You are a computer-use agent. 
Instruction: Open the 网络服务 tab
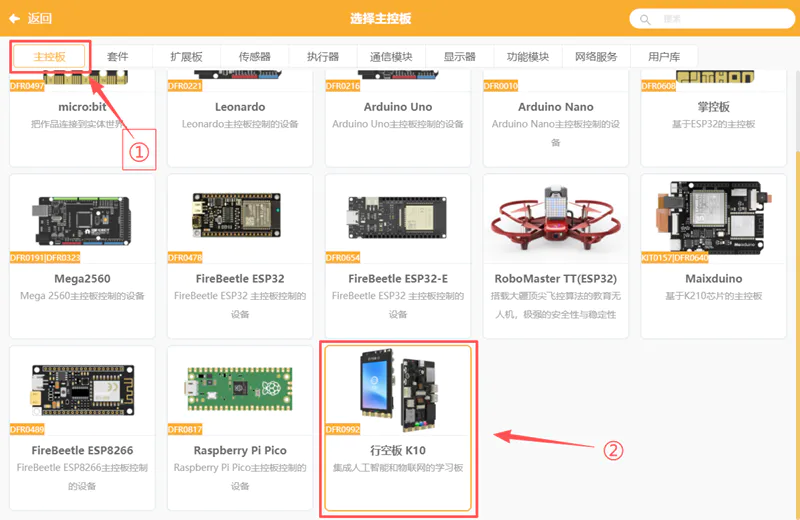click(596, 57)
